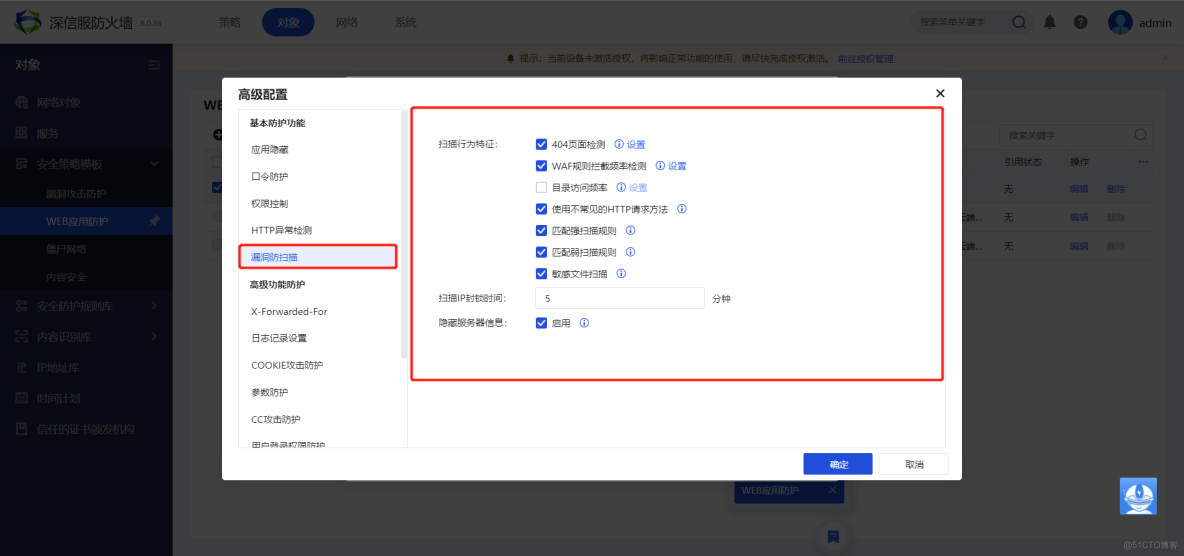This screenshot has height=556, width=1184.
Task: Expand the 内容识别库 sidebar group
Action: pyautogui.click(x=154, y=336)
